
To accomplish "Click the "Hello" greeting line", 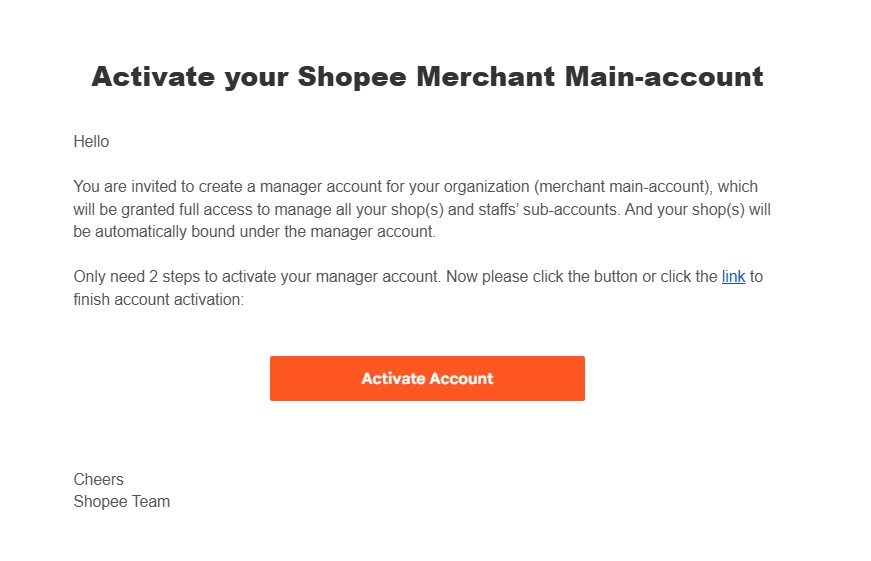I will coord(91,142).
